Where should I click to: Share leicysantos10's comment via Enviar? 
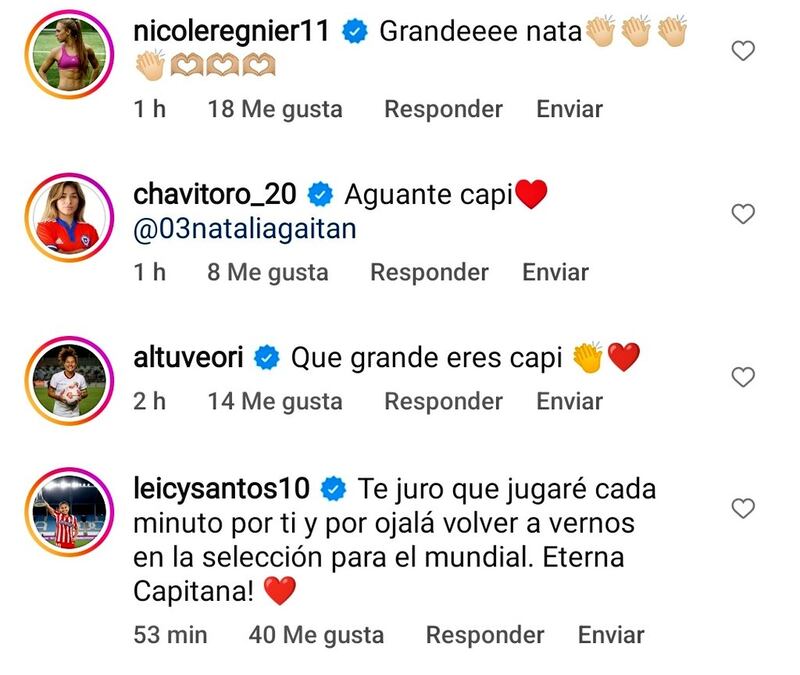[x=611, y=635]
